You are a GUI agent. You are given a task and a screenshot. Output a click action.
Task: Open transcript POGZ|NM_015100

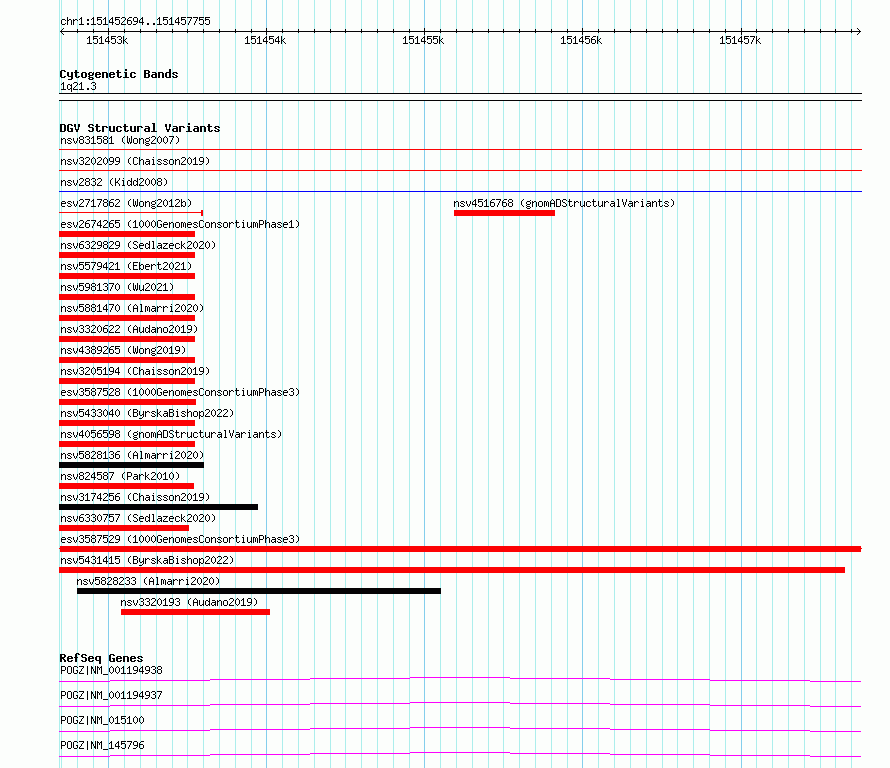102,720
